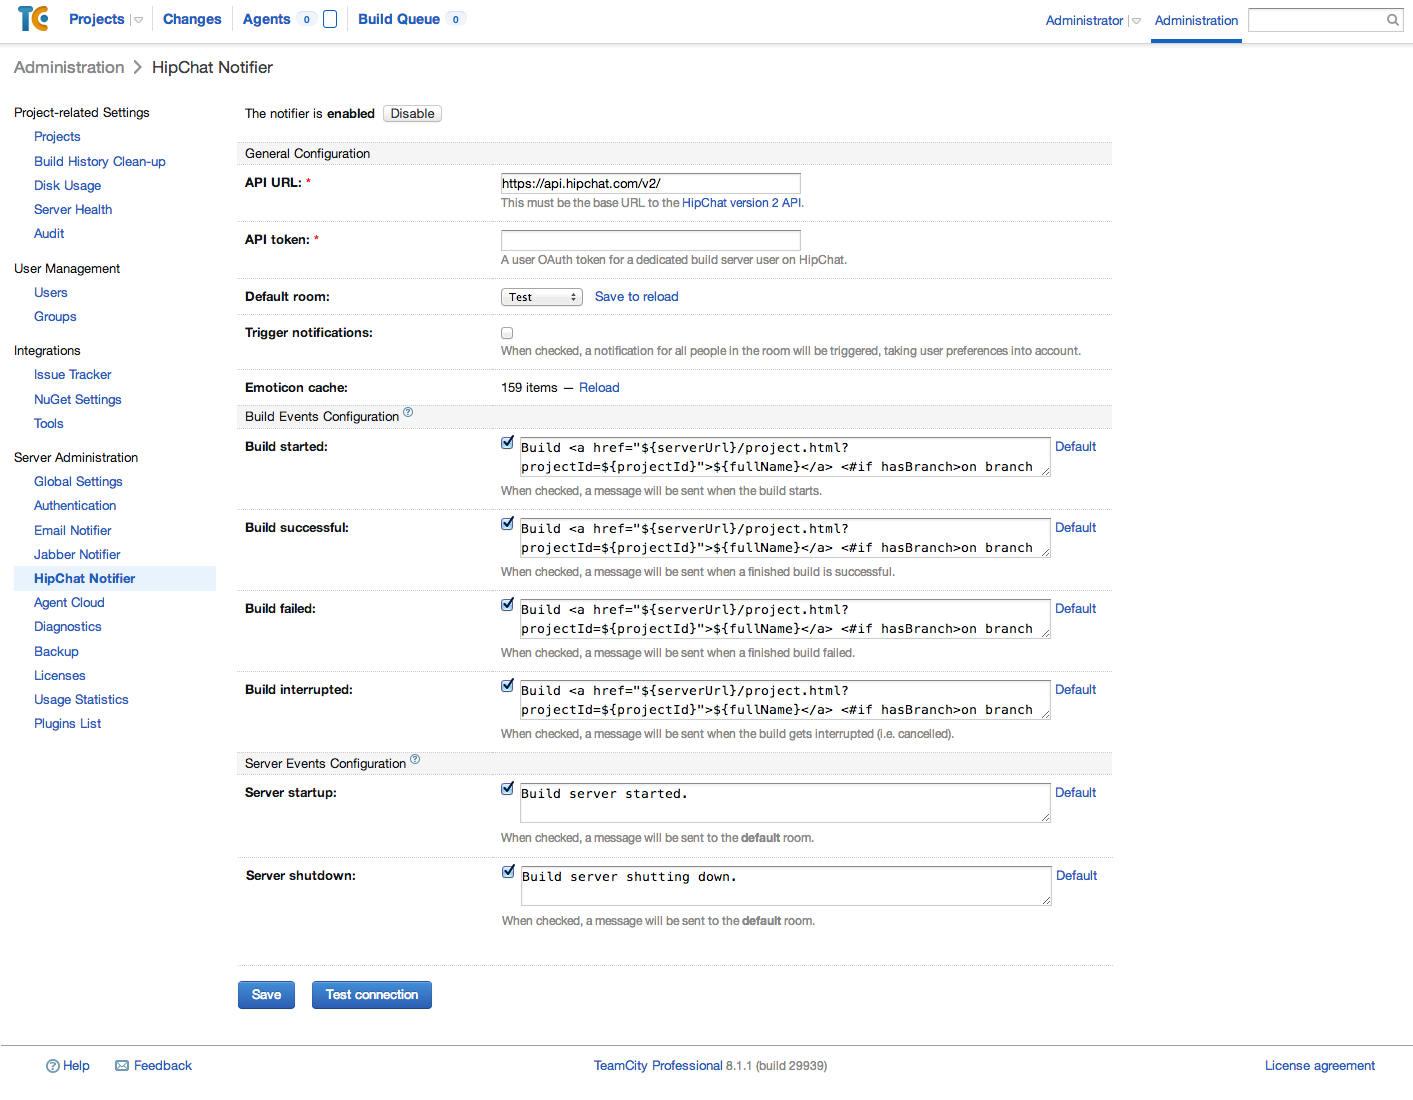Viewport: 1413px width, 1100px height.
Task: Open the Administration top link
Action: 1196,20
